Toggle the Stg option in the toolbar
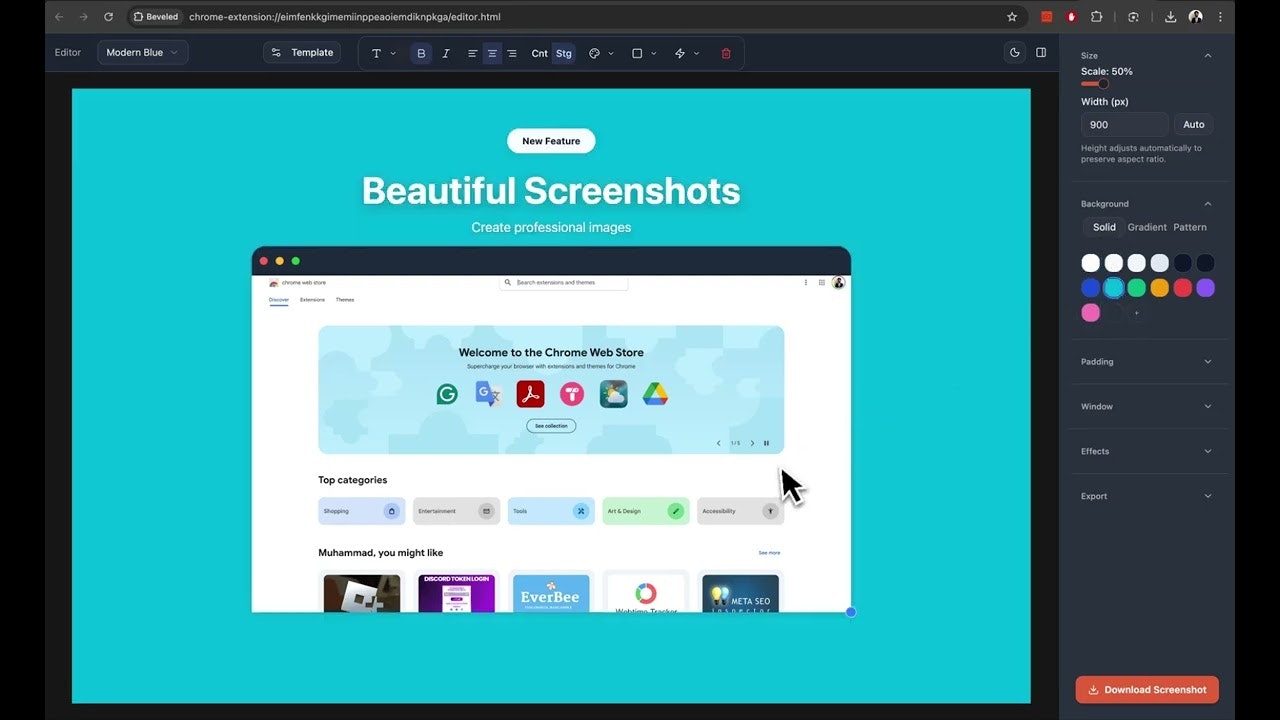The width and height of the screenshot is (1280, 720). click(564, 53)
